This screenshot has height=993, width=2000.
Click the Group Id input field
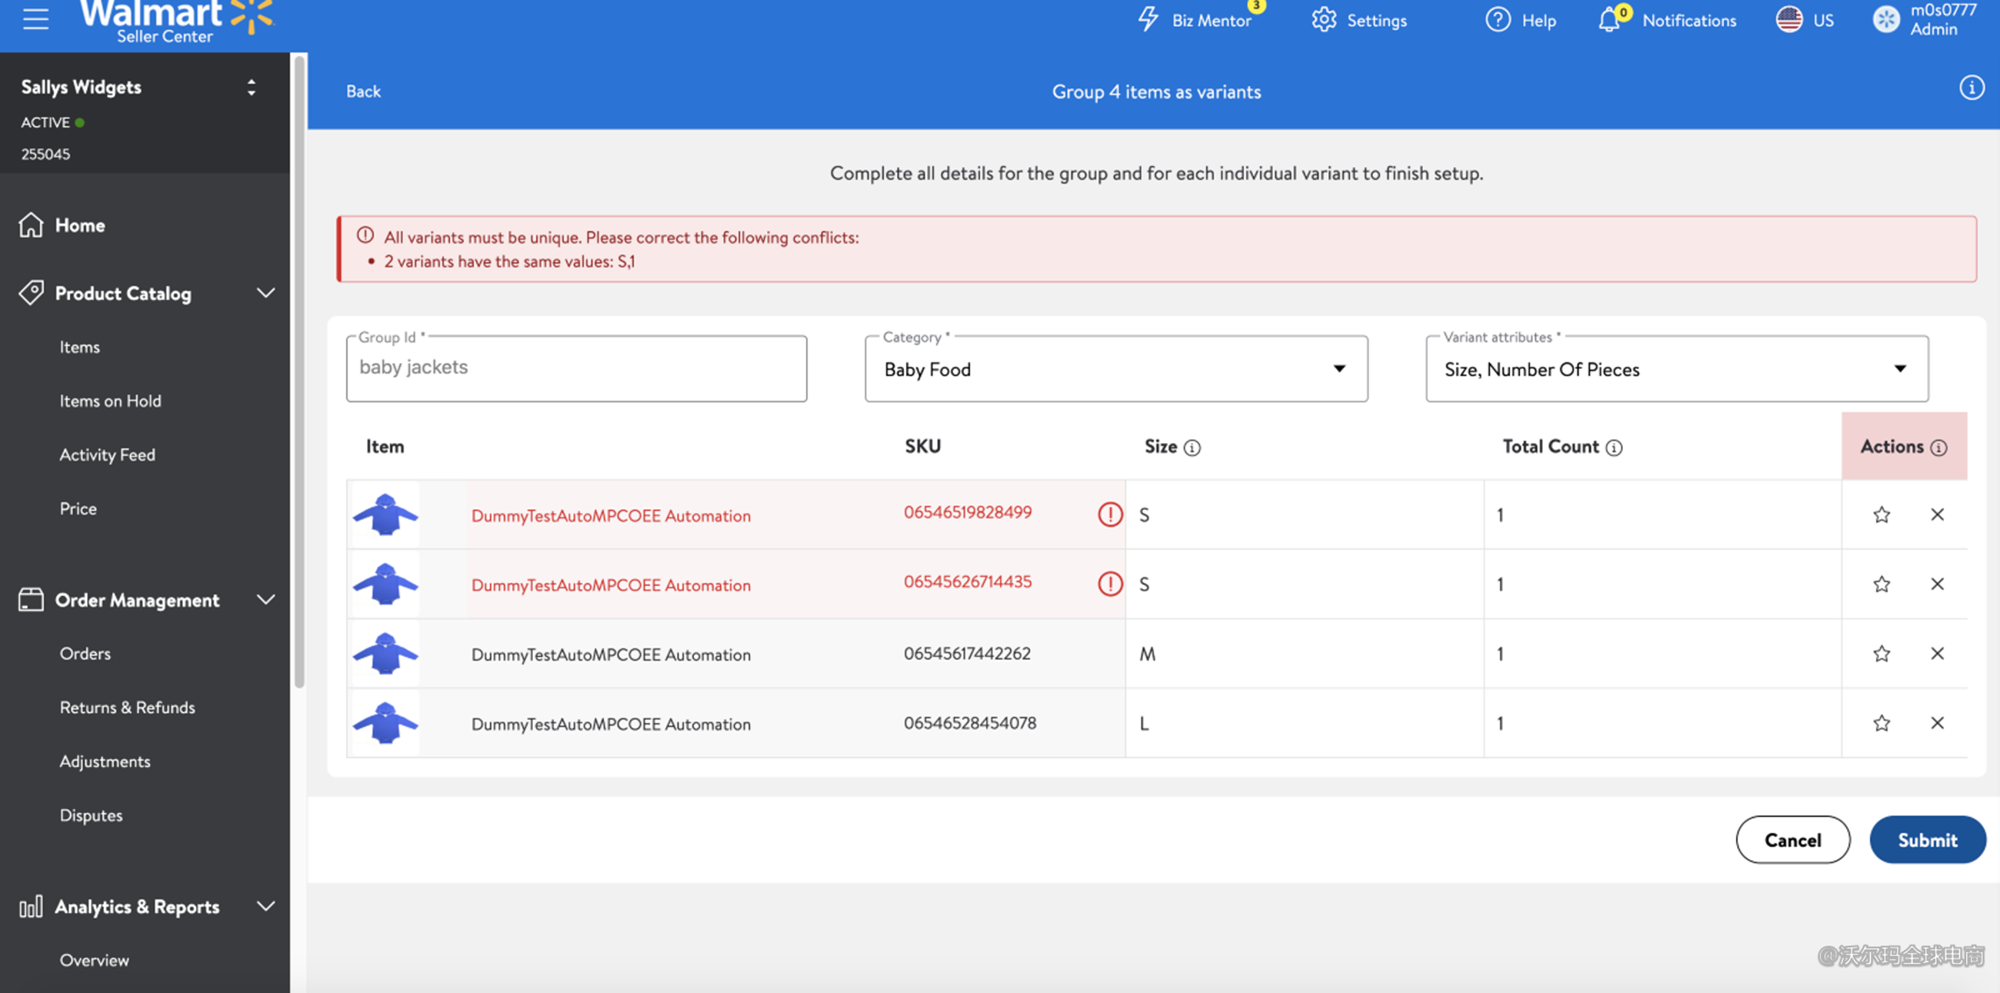tap(576, 369)
